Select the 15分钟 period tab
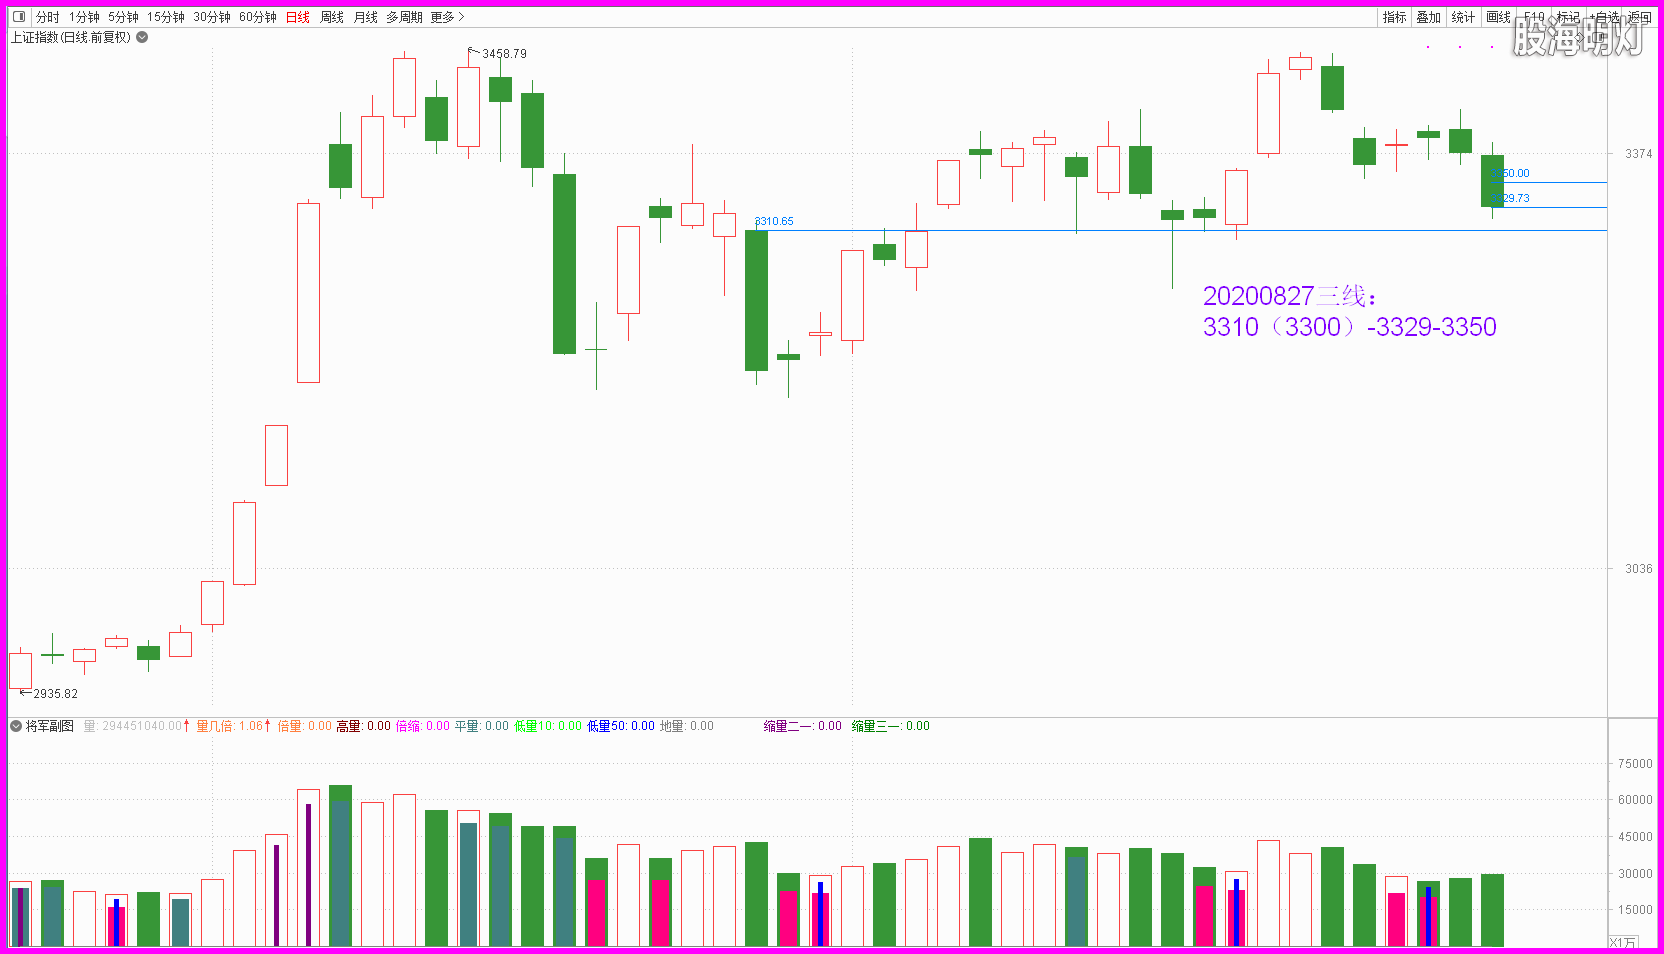Image resolution: width=1664 pixels, height=954 pixels. (x=166, y=17)
